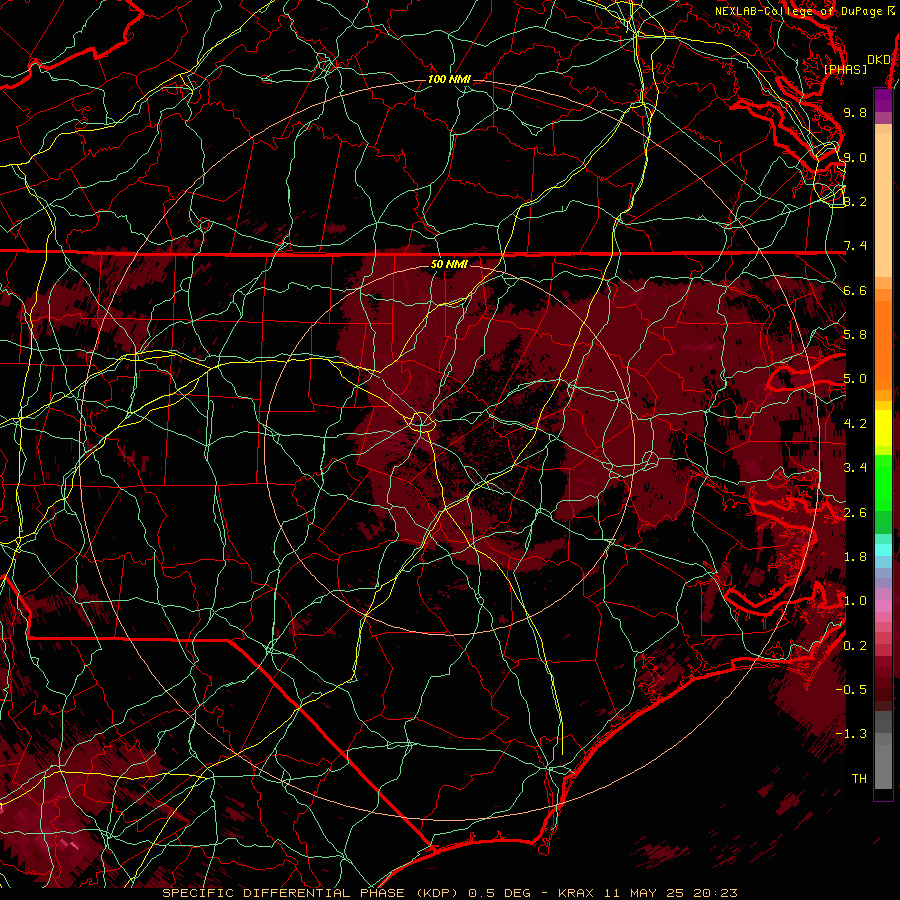Click the 8.2 value on the color scale
The image size is (900, 900).
[855, 201]
